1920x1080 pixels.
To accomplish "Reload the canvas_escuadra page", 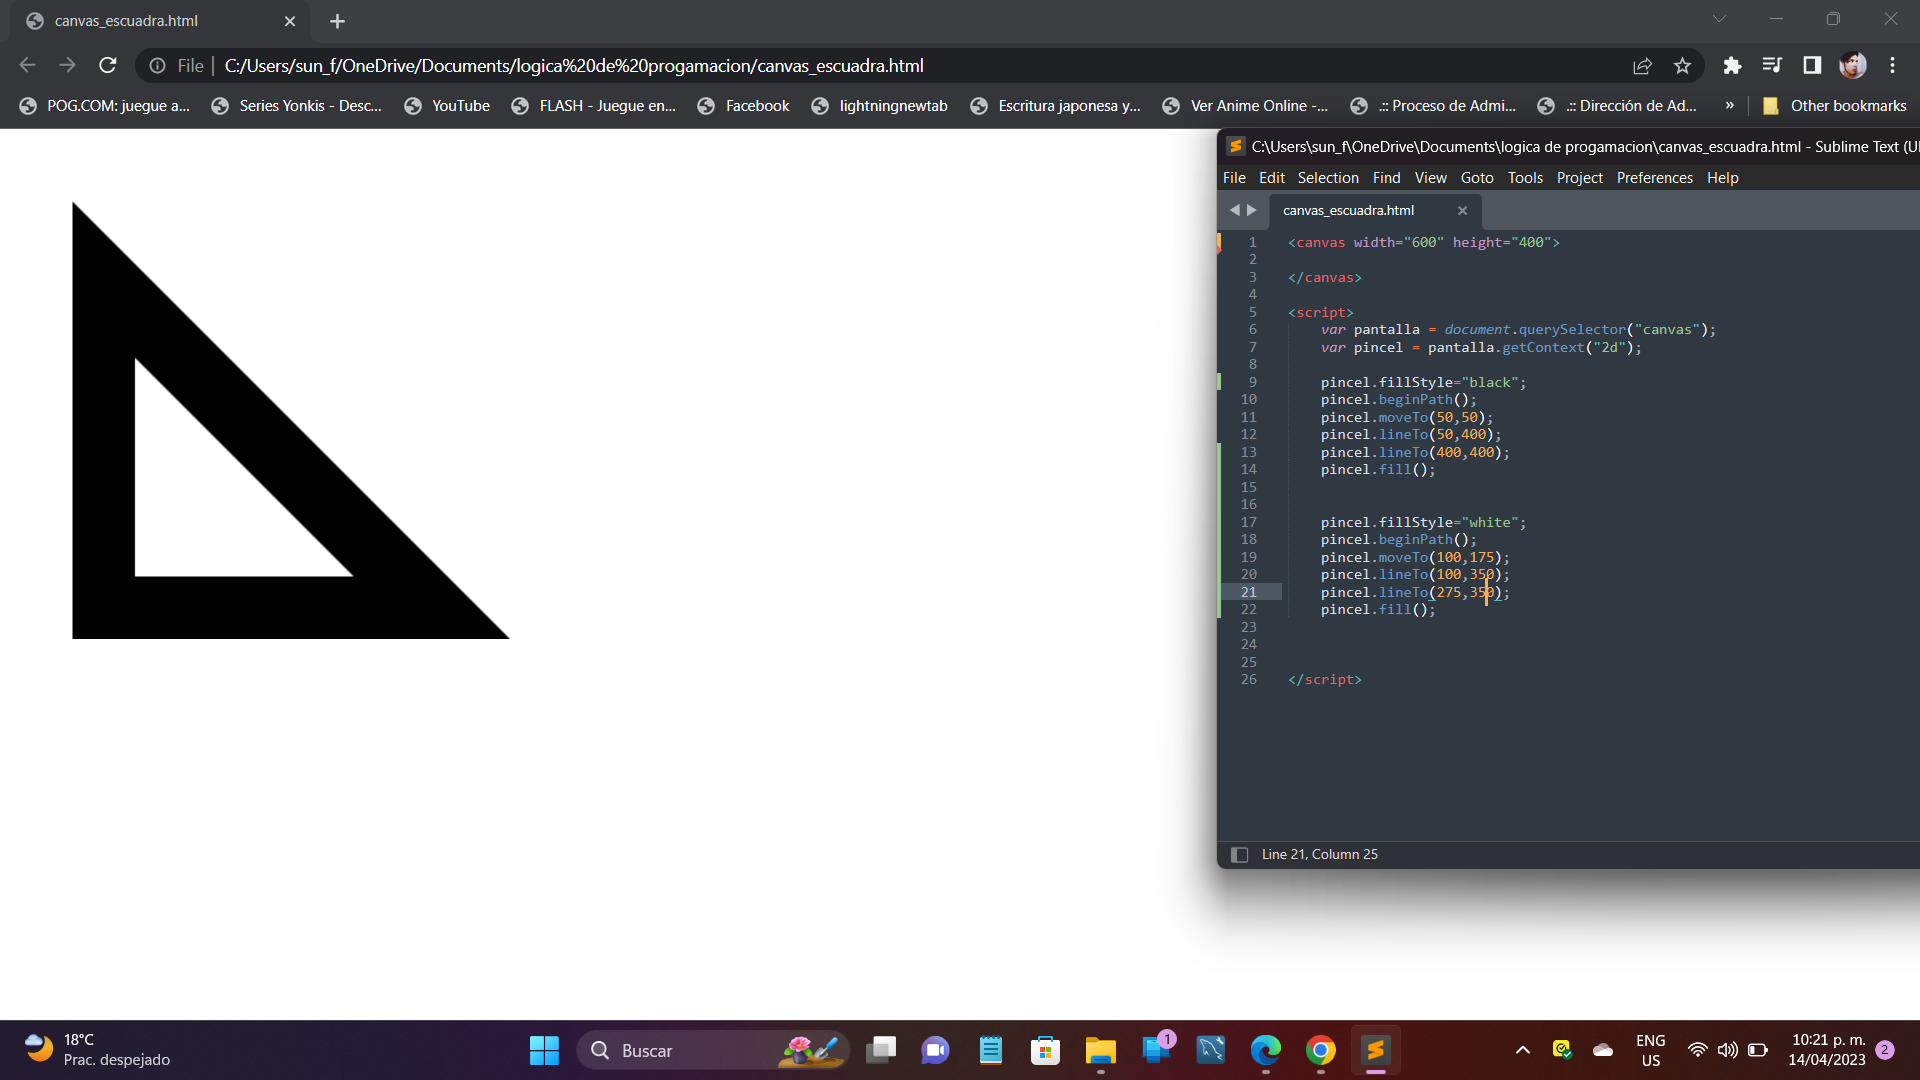I will pos(108,66).
